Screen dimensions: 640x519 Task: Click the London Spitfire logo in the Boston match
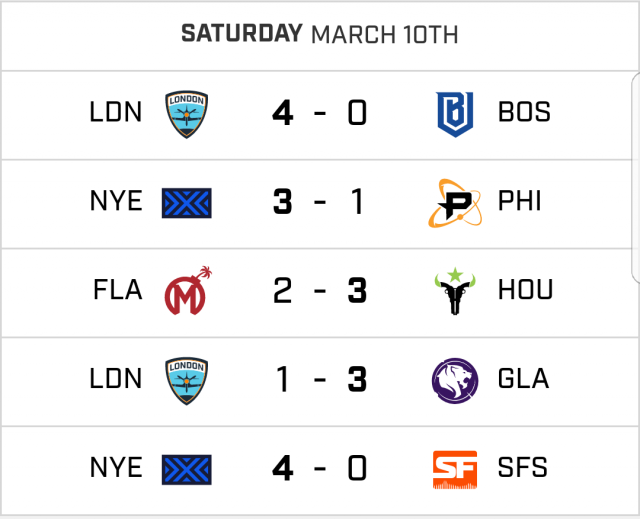tap(187, 114)
